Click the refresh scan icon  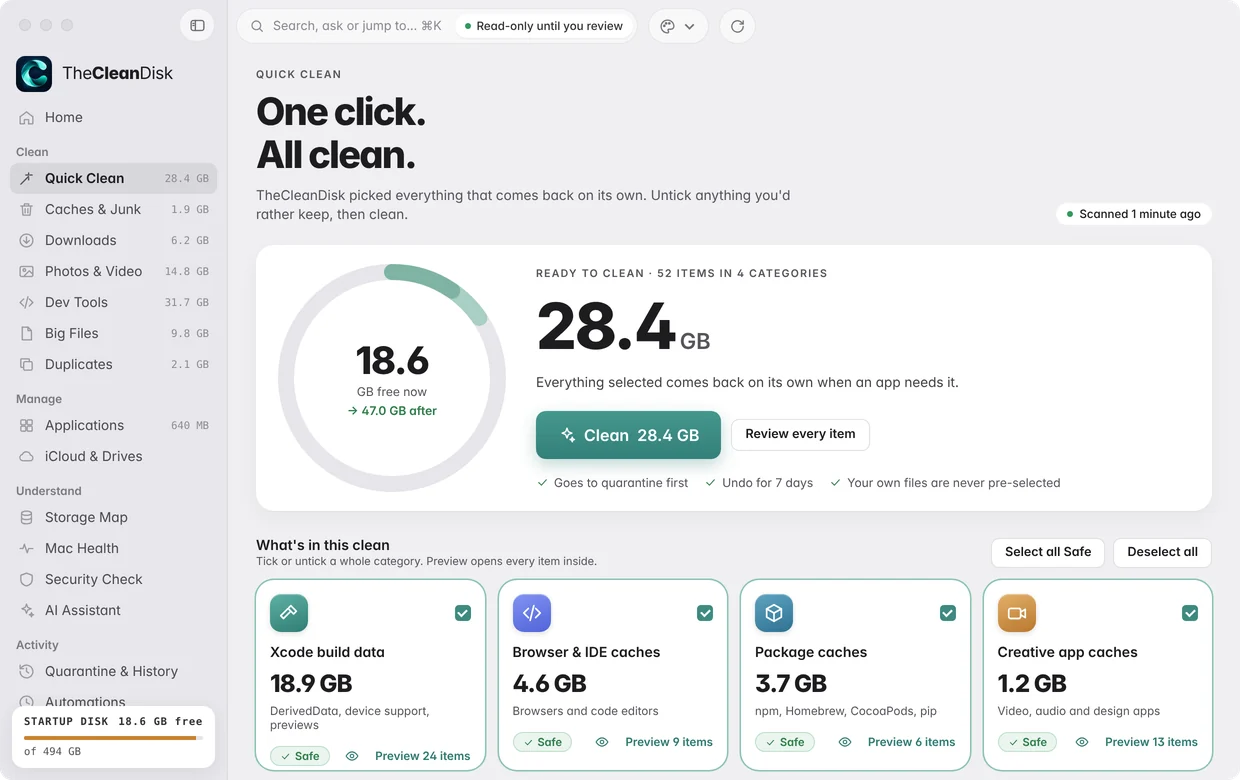[737, 26]
